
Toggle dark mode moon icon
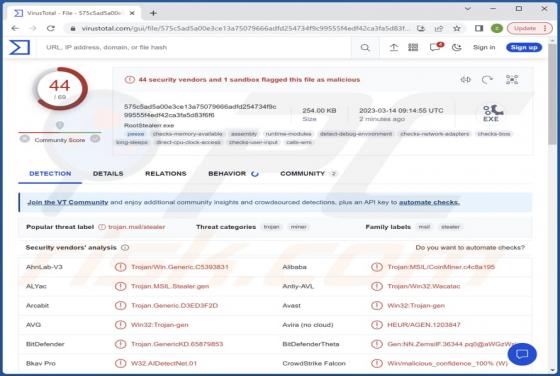tap(456, 47)
